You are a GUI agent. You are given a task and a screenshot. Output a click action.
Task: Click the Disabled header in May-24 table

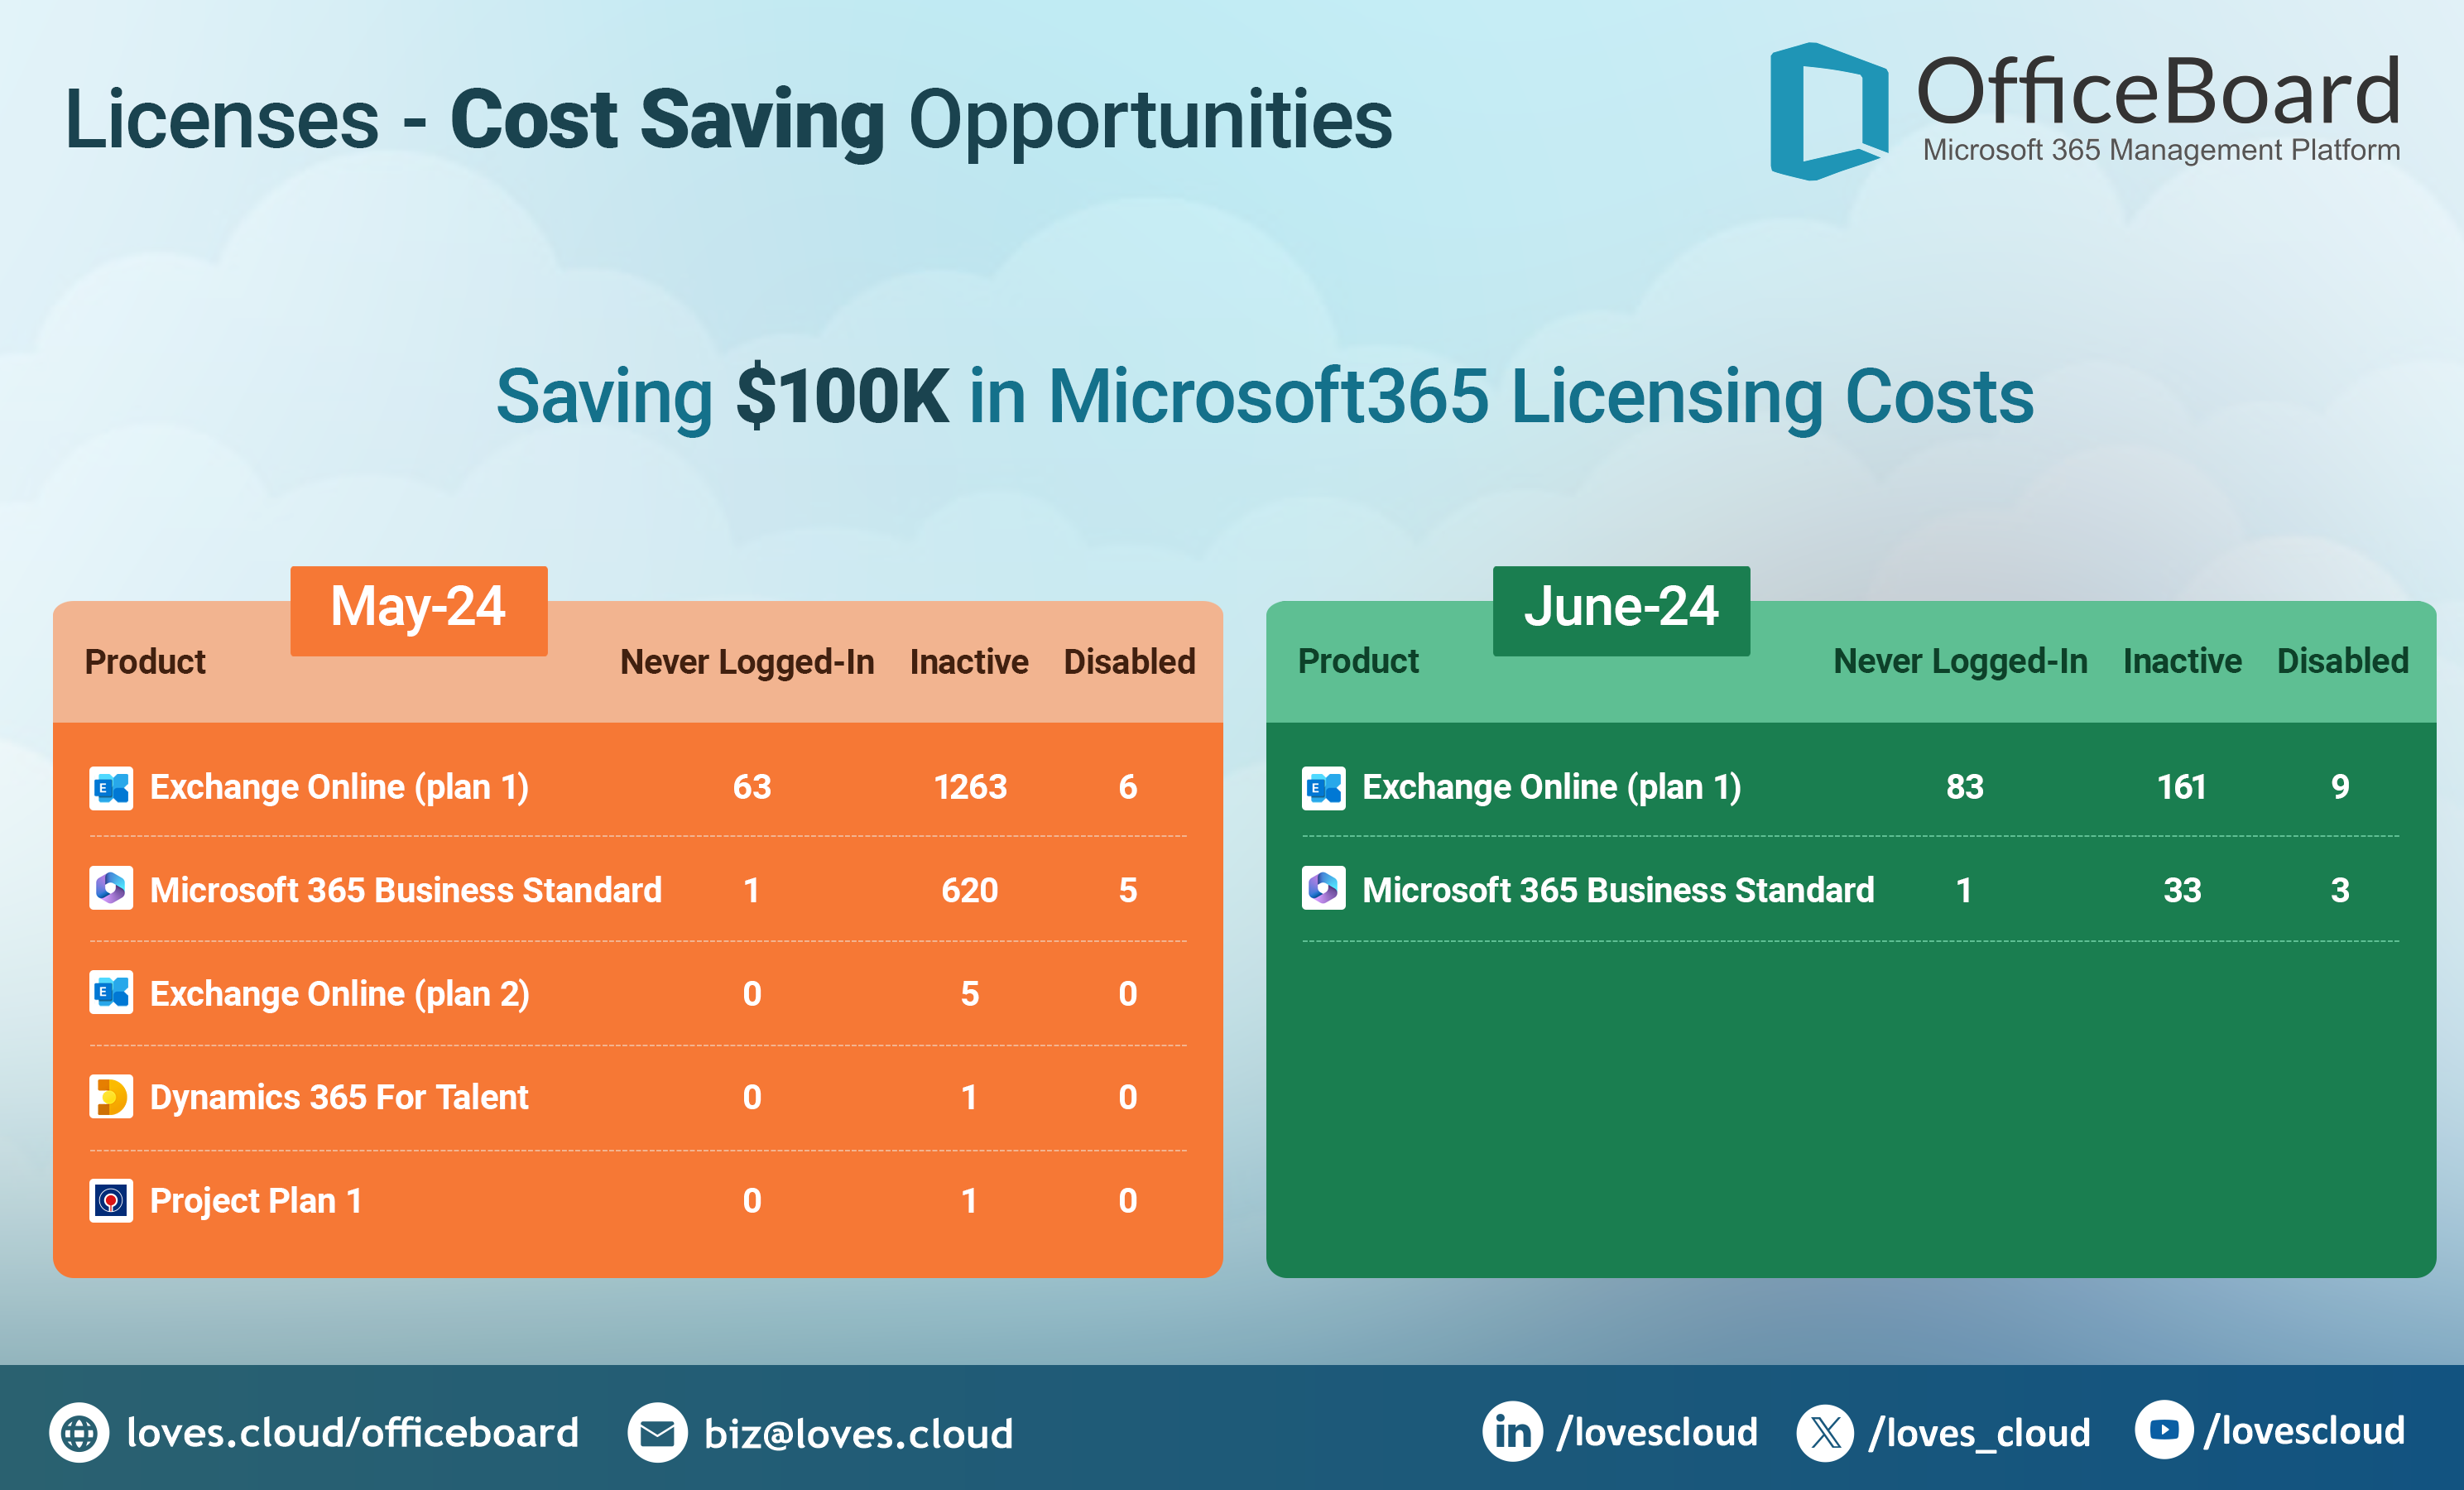[x=1129, y=662]
